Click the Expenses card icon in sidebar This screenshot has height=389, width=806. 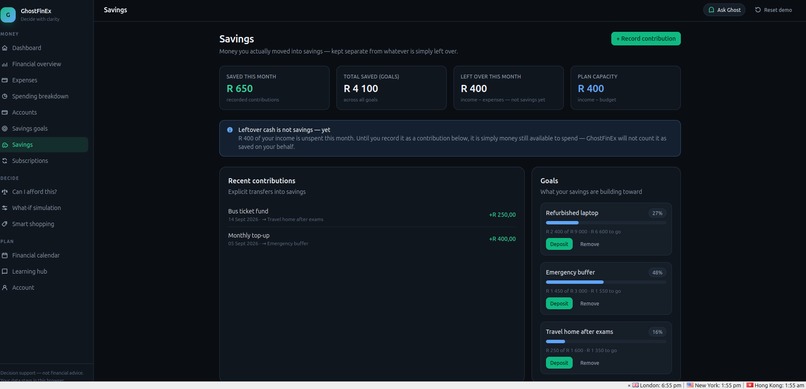pos(5,80)
